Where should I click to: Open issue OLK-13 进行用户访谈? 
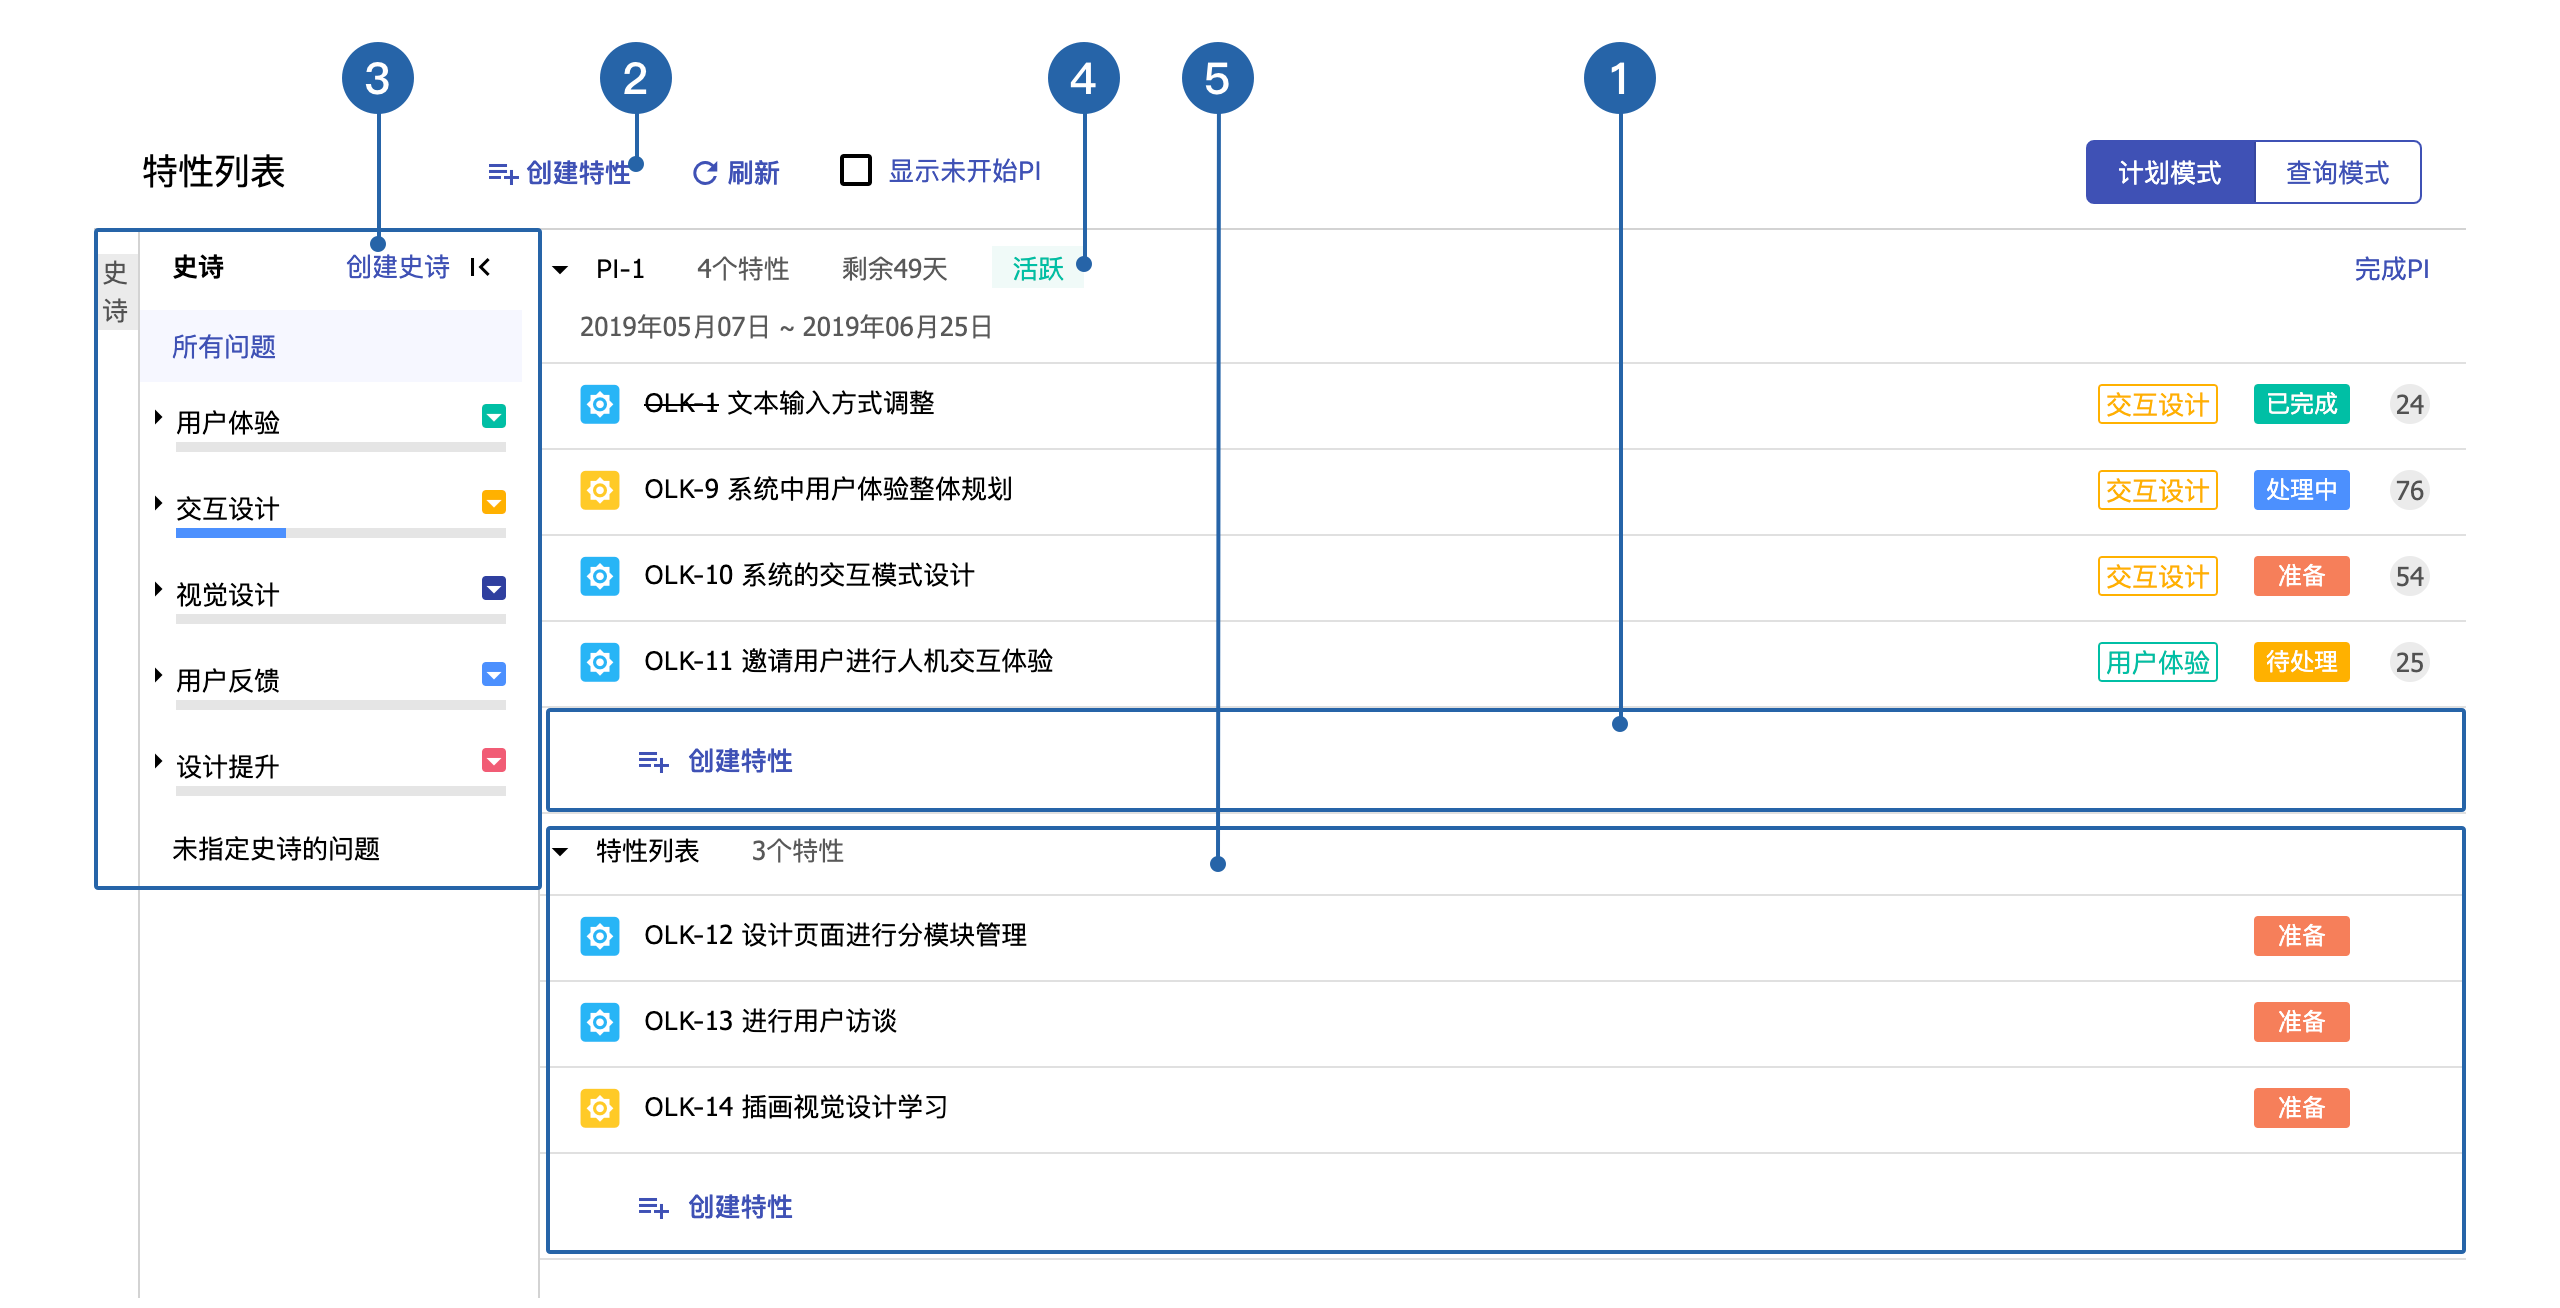coord(770,1021)
